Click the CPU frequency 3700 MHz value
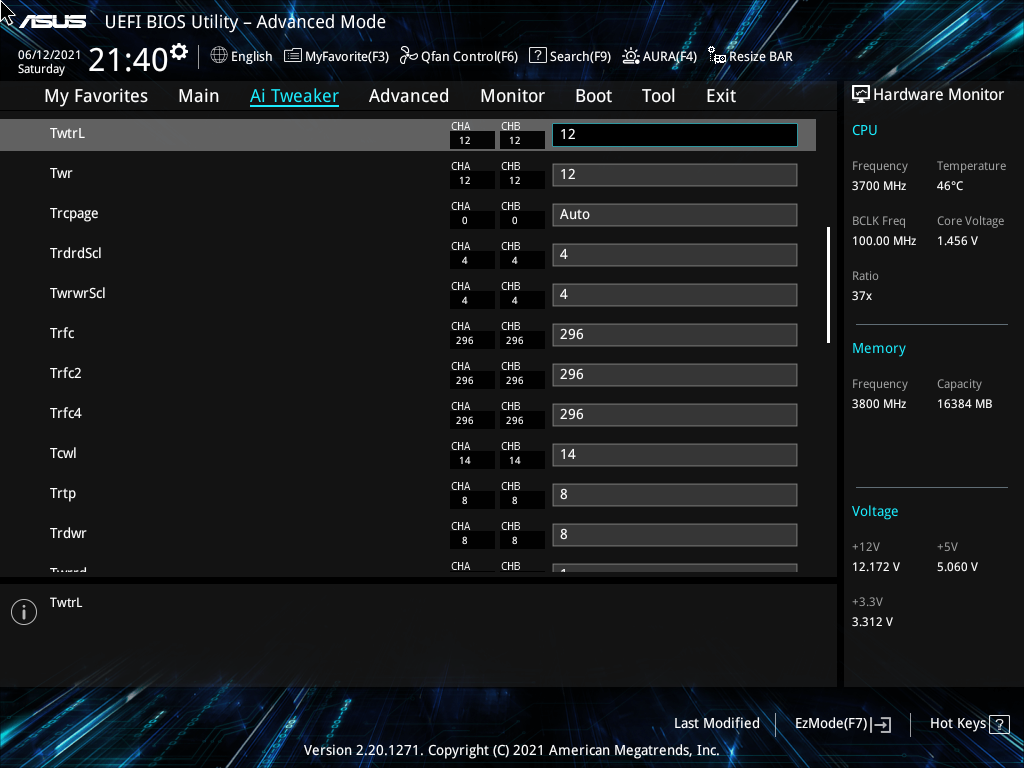This screenshot has width=1024, height=768. [879, 186]
